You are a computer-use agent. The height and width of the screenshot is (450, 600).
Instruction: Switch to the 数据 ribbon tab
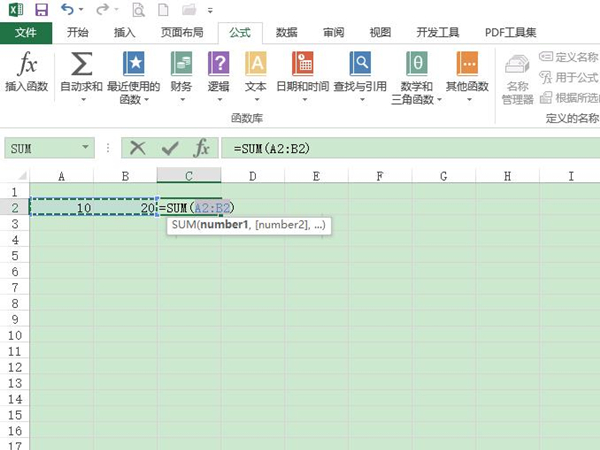click(287, 32)
